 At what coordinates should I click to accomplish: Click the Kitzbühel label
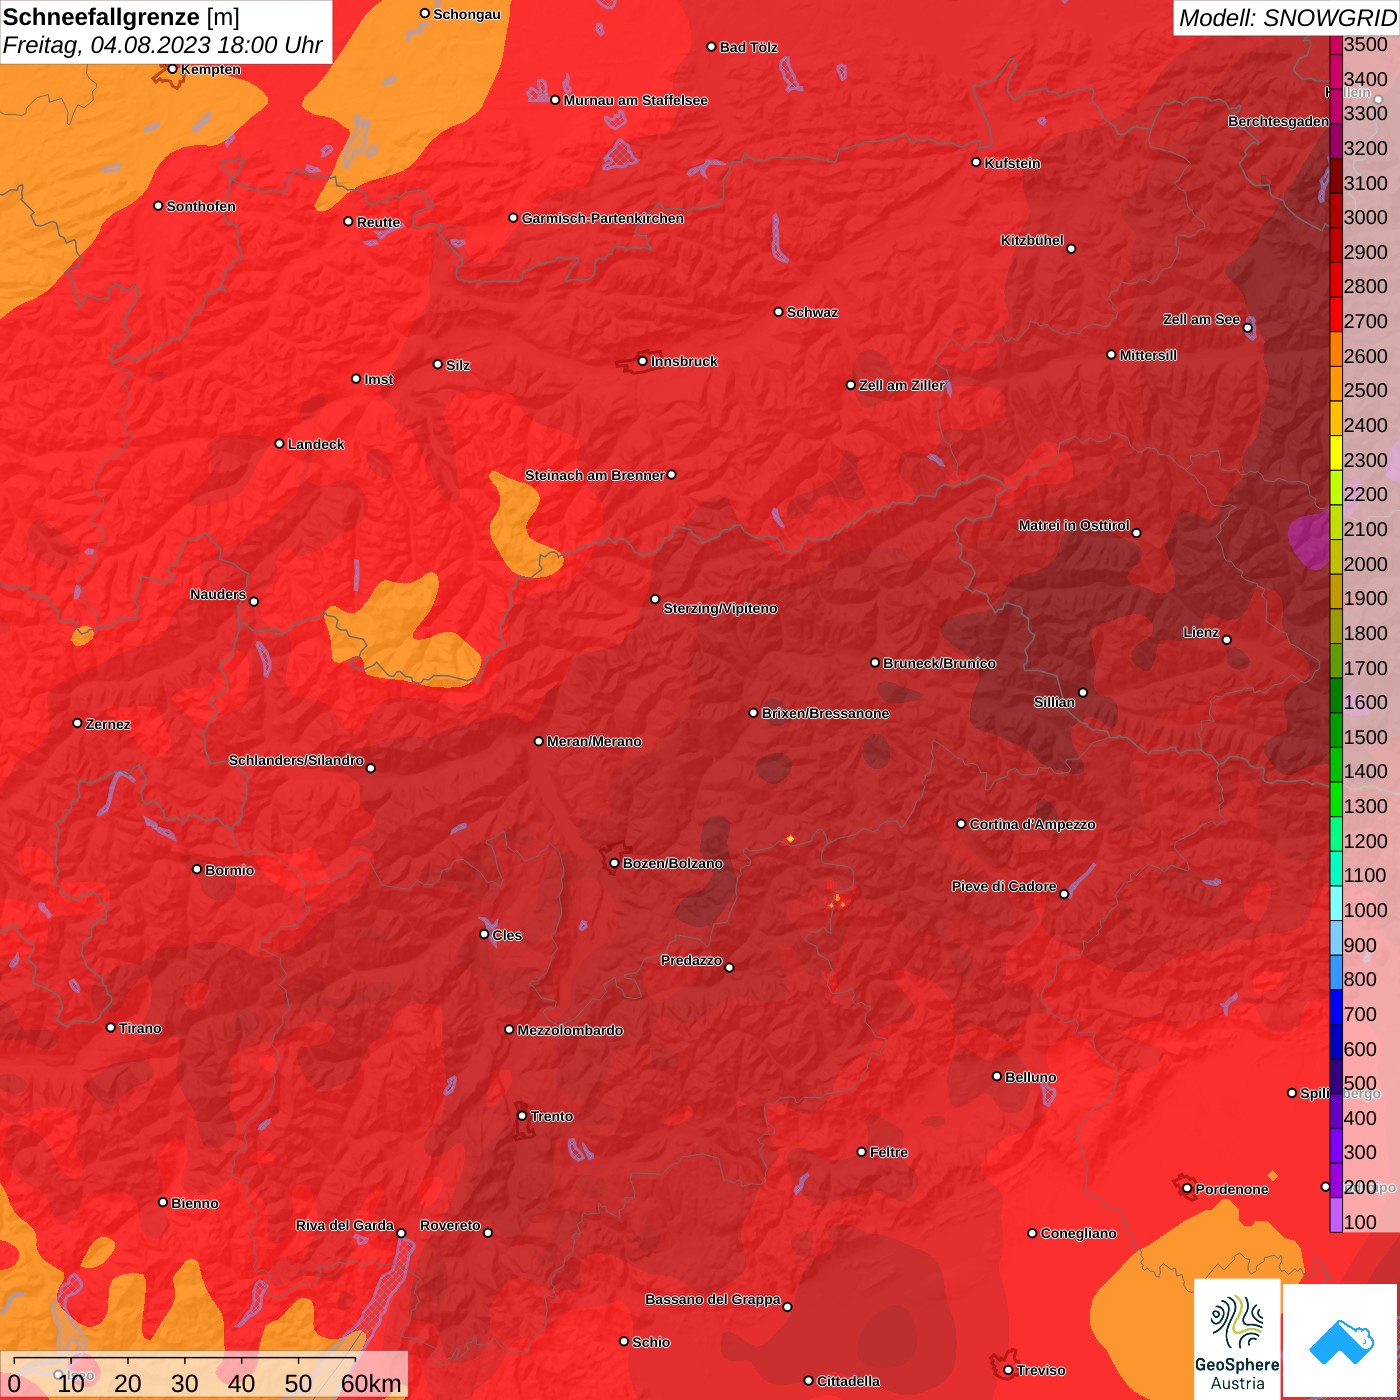point(1032,240)
